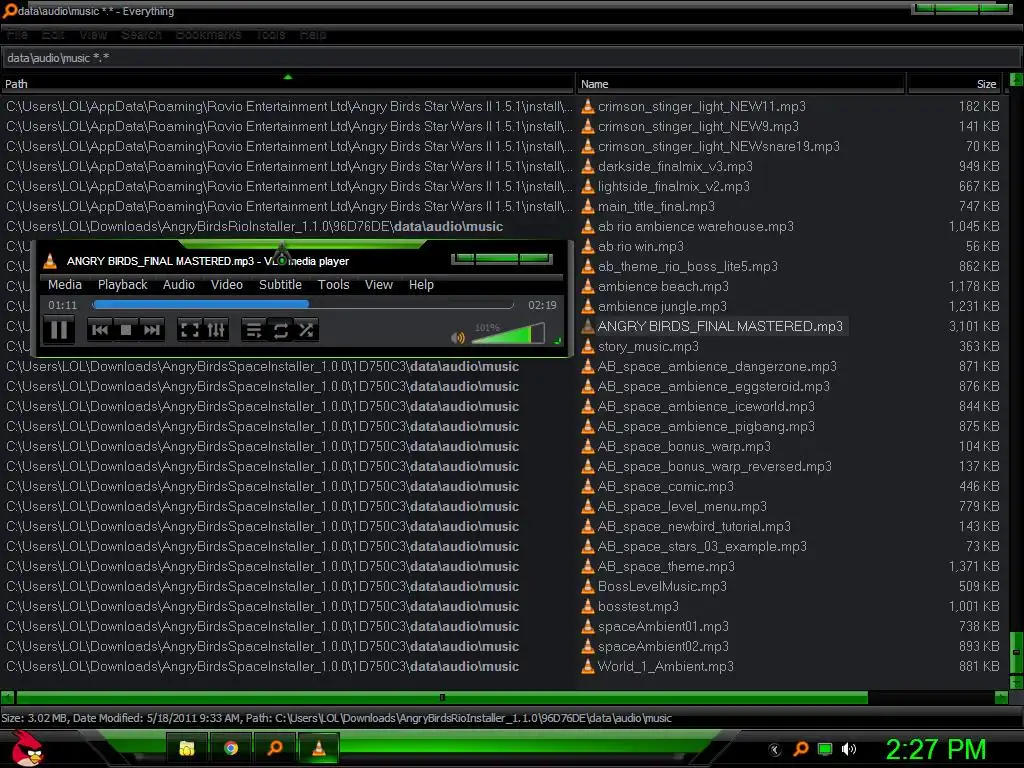Toggle loop mode in VLC

click(281, 330)
